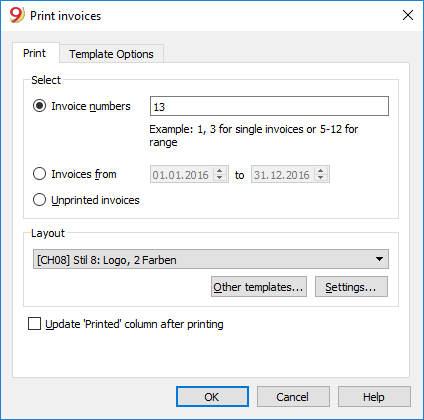Decrease the end date with down arrow
The width and height of the screenshot is (424, 420).
321,178
